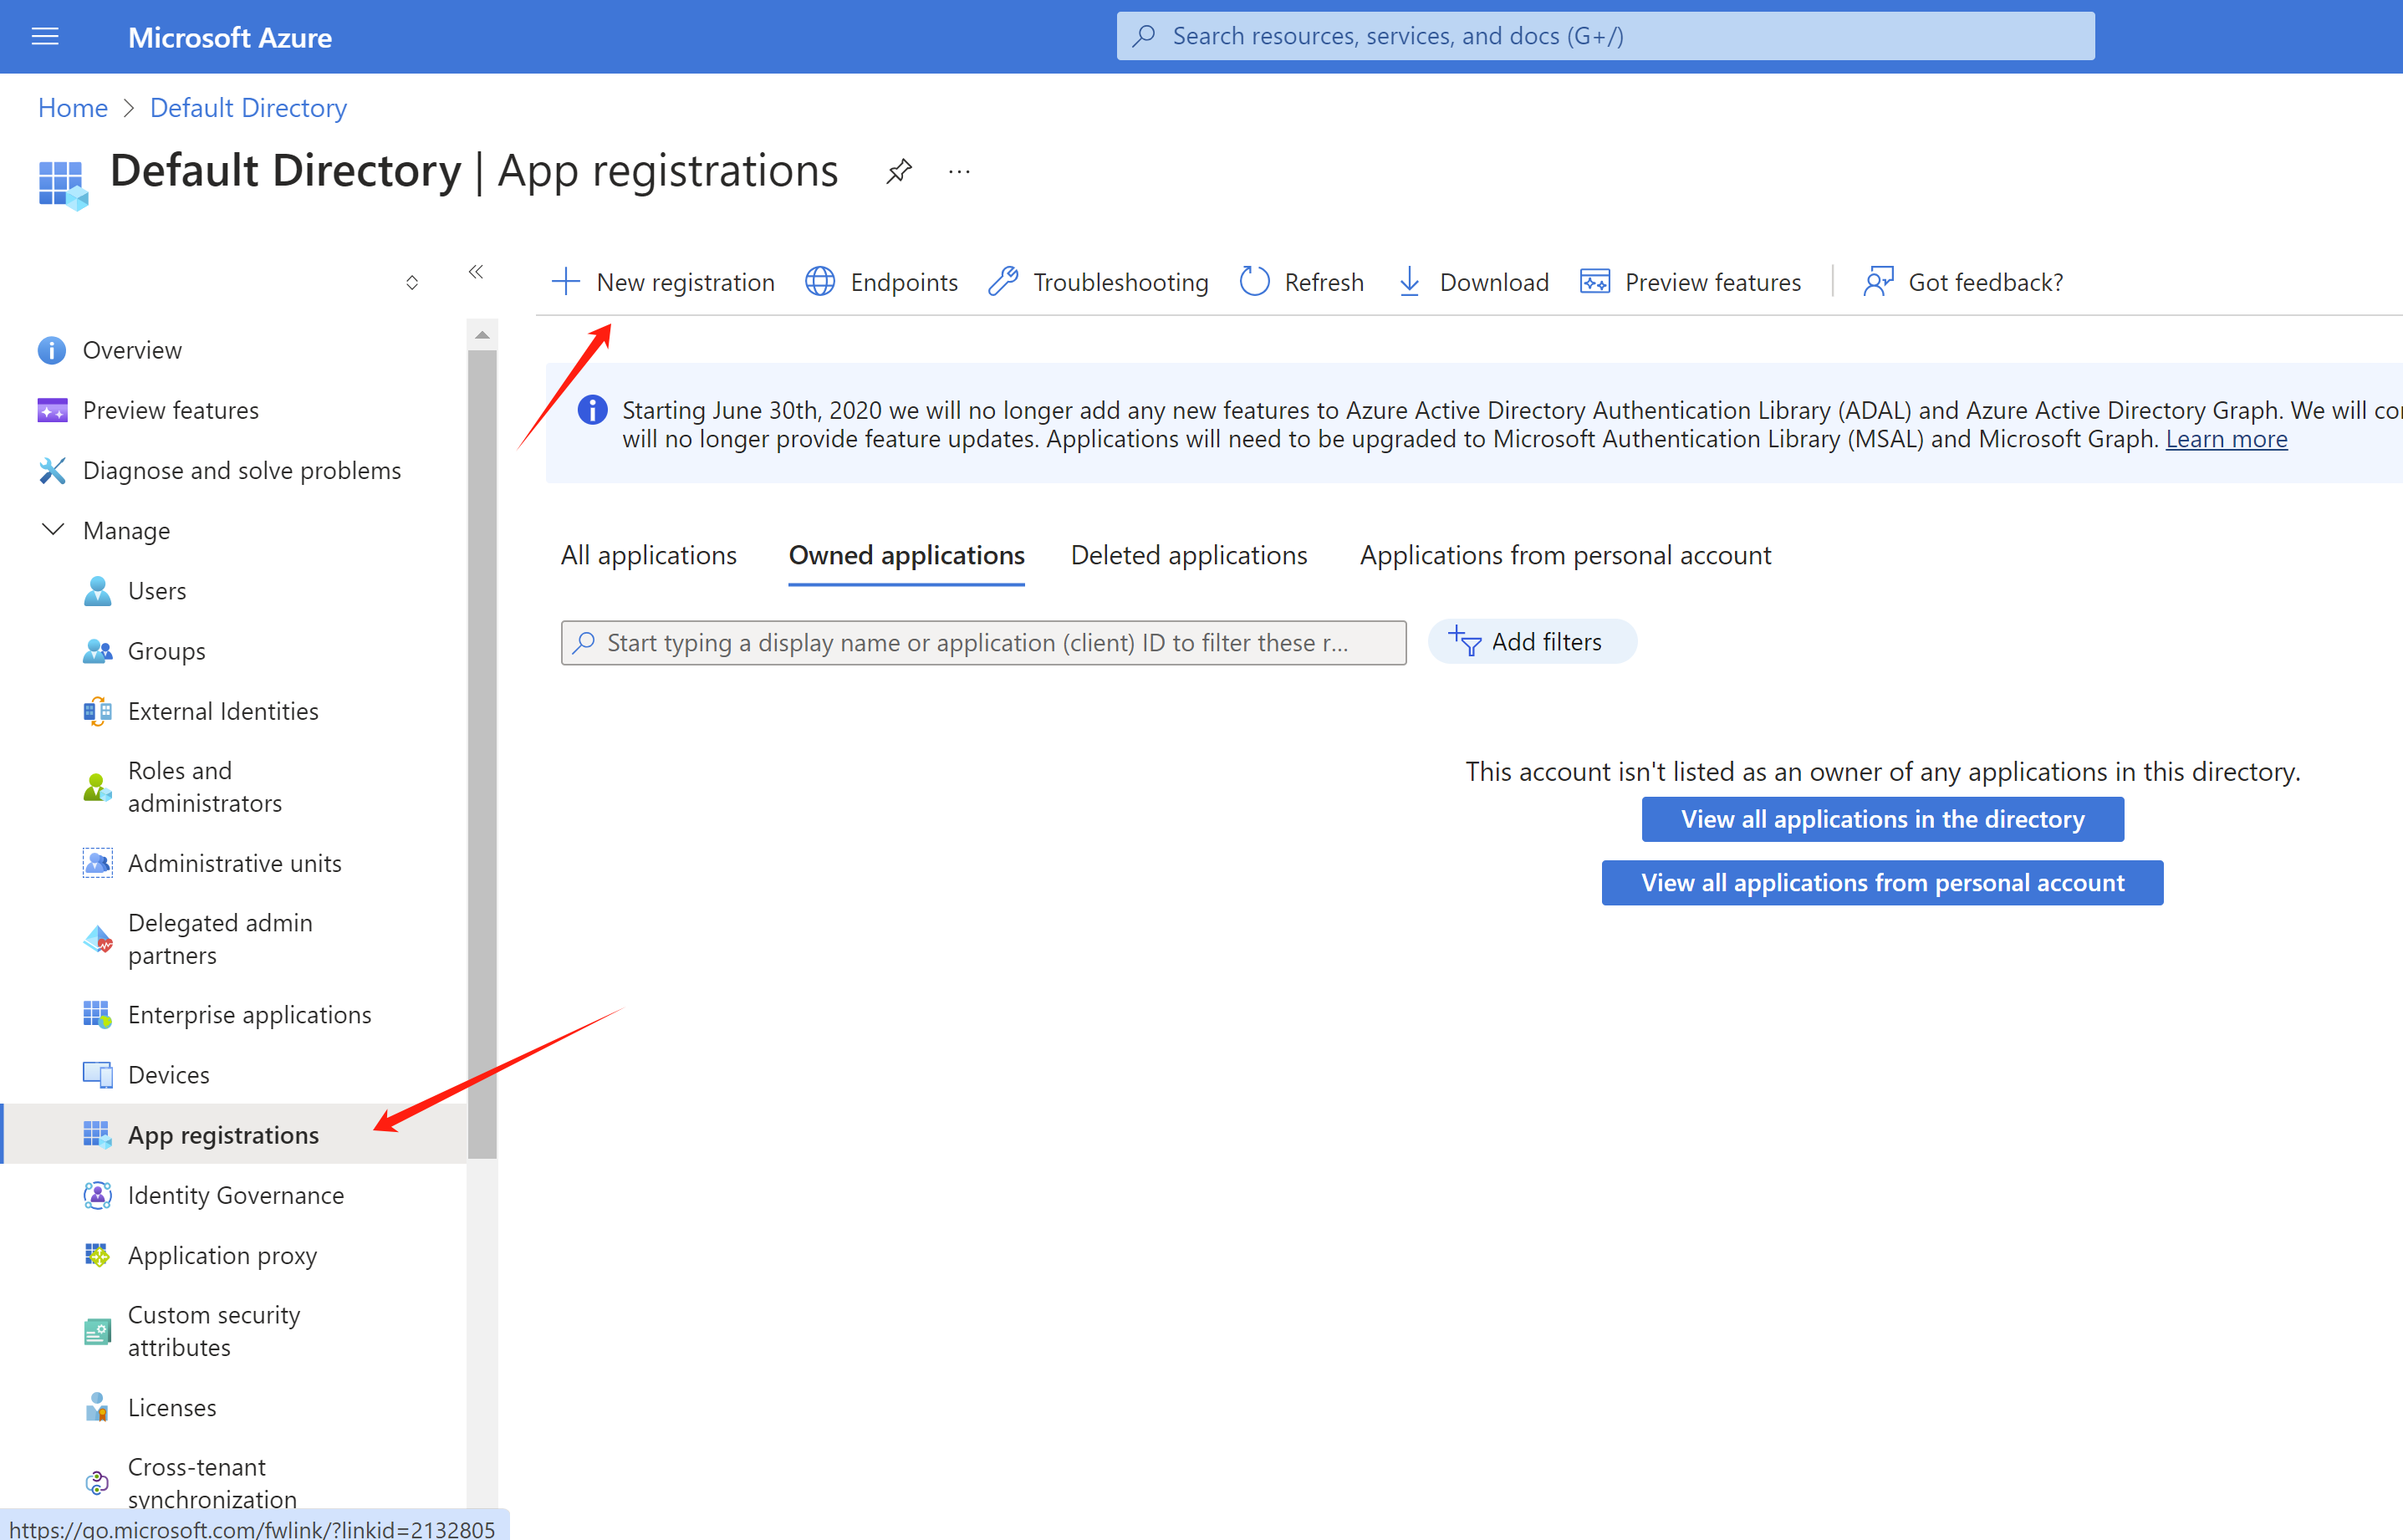This screenshot has height=1540, width=2403.
Task: Collapse the Manage section
Action: click(x=53, y=530)
